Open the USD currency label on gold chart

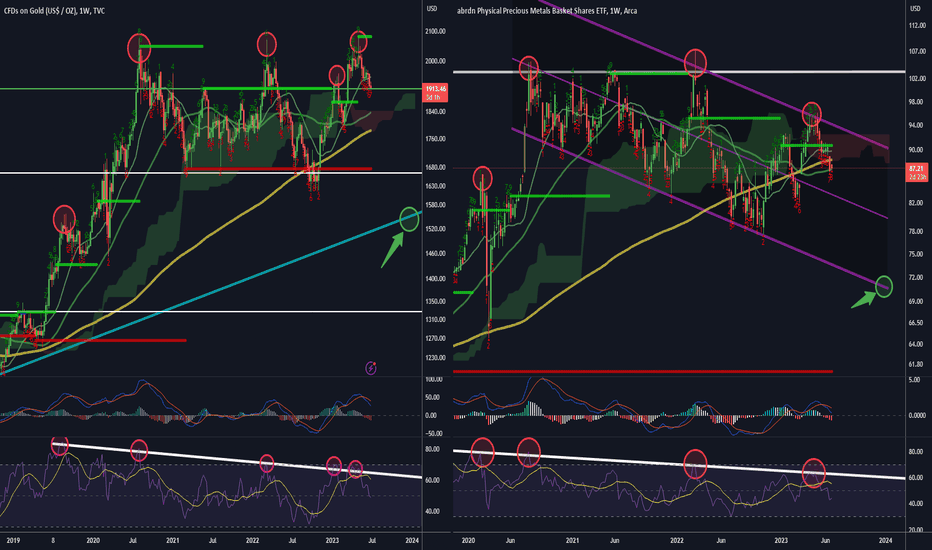point(432,8)
